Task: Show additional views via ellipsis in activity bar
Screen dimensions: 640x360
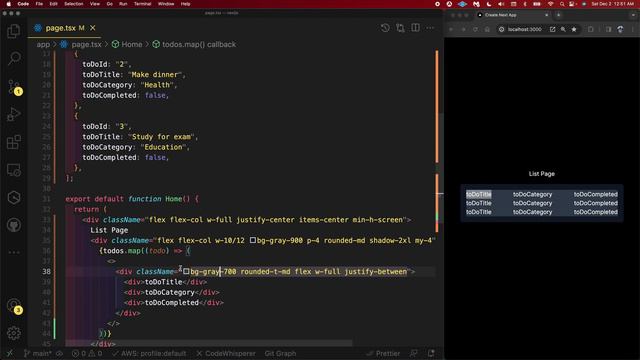Action: (14, 252)
